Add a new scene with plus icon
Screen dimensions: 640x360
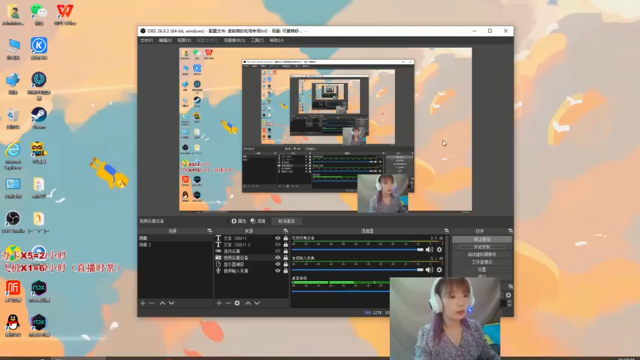point(143,303)
